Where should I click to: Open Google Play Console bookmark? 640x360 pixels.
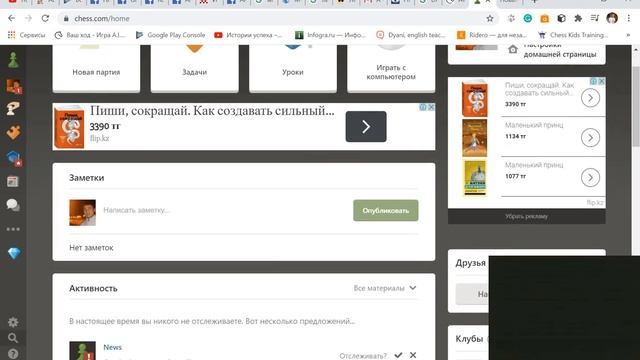(171, 35)
